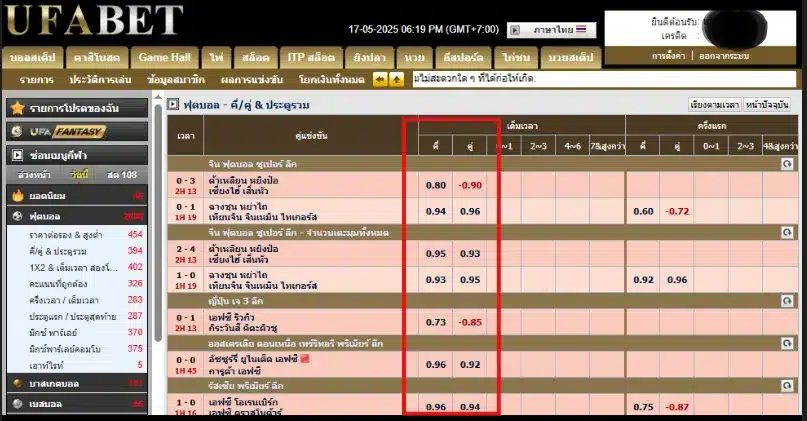The image size is (807, 421).
Task: Select the football icon ฟุตบอล category
Action: [77, 216]
